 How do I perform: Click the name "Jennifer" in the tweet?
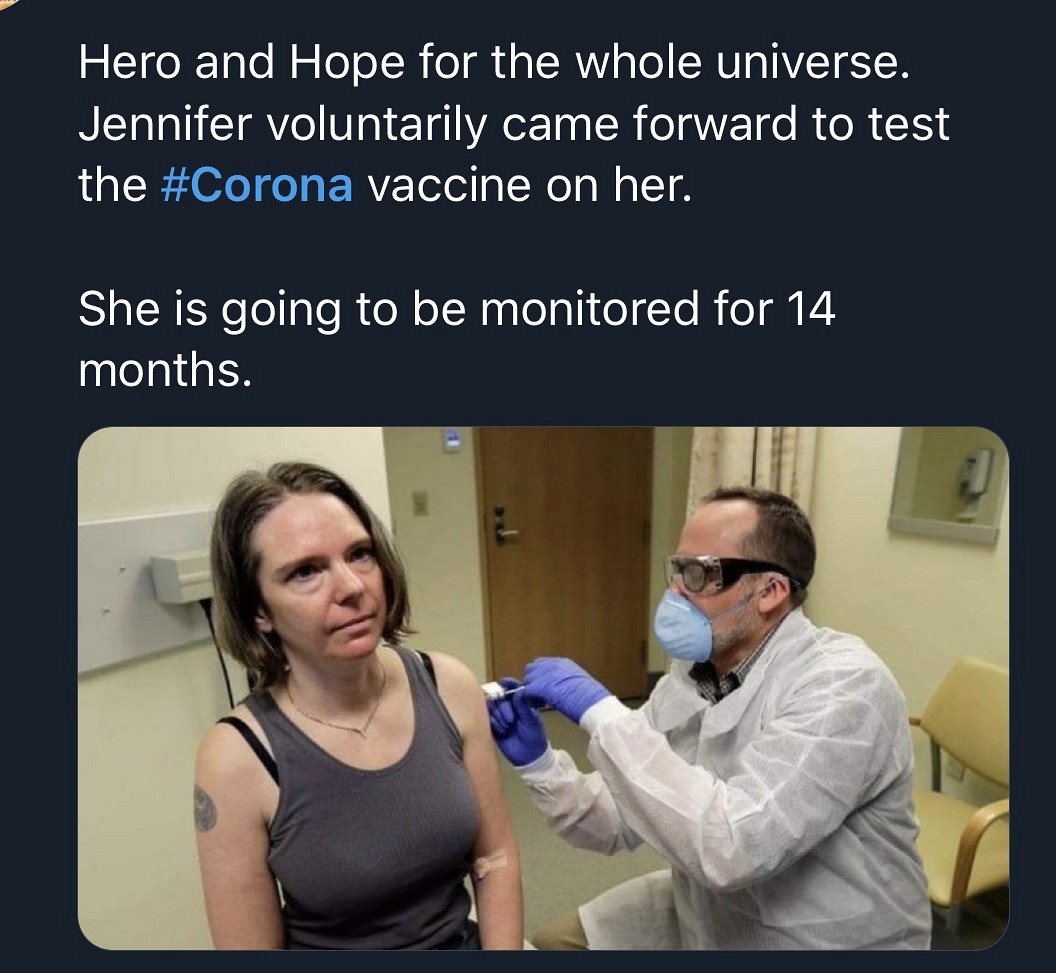pos(152,126)
